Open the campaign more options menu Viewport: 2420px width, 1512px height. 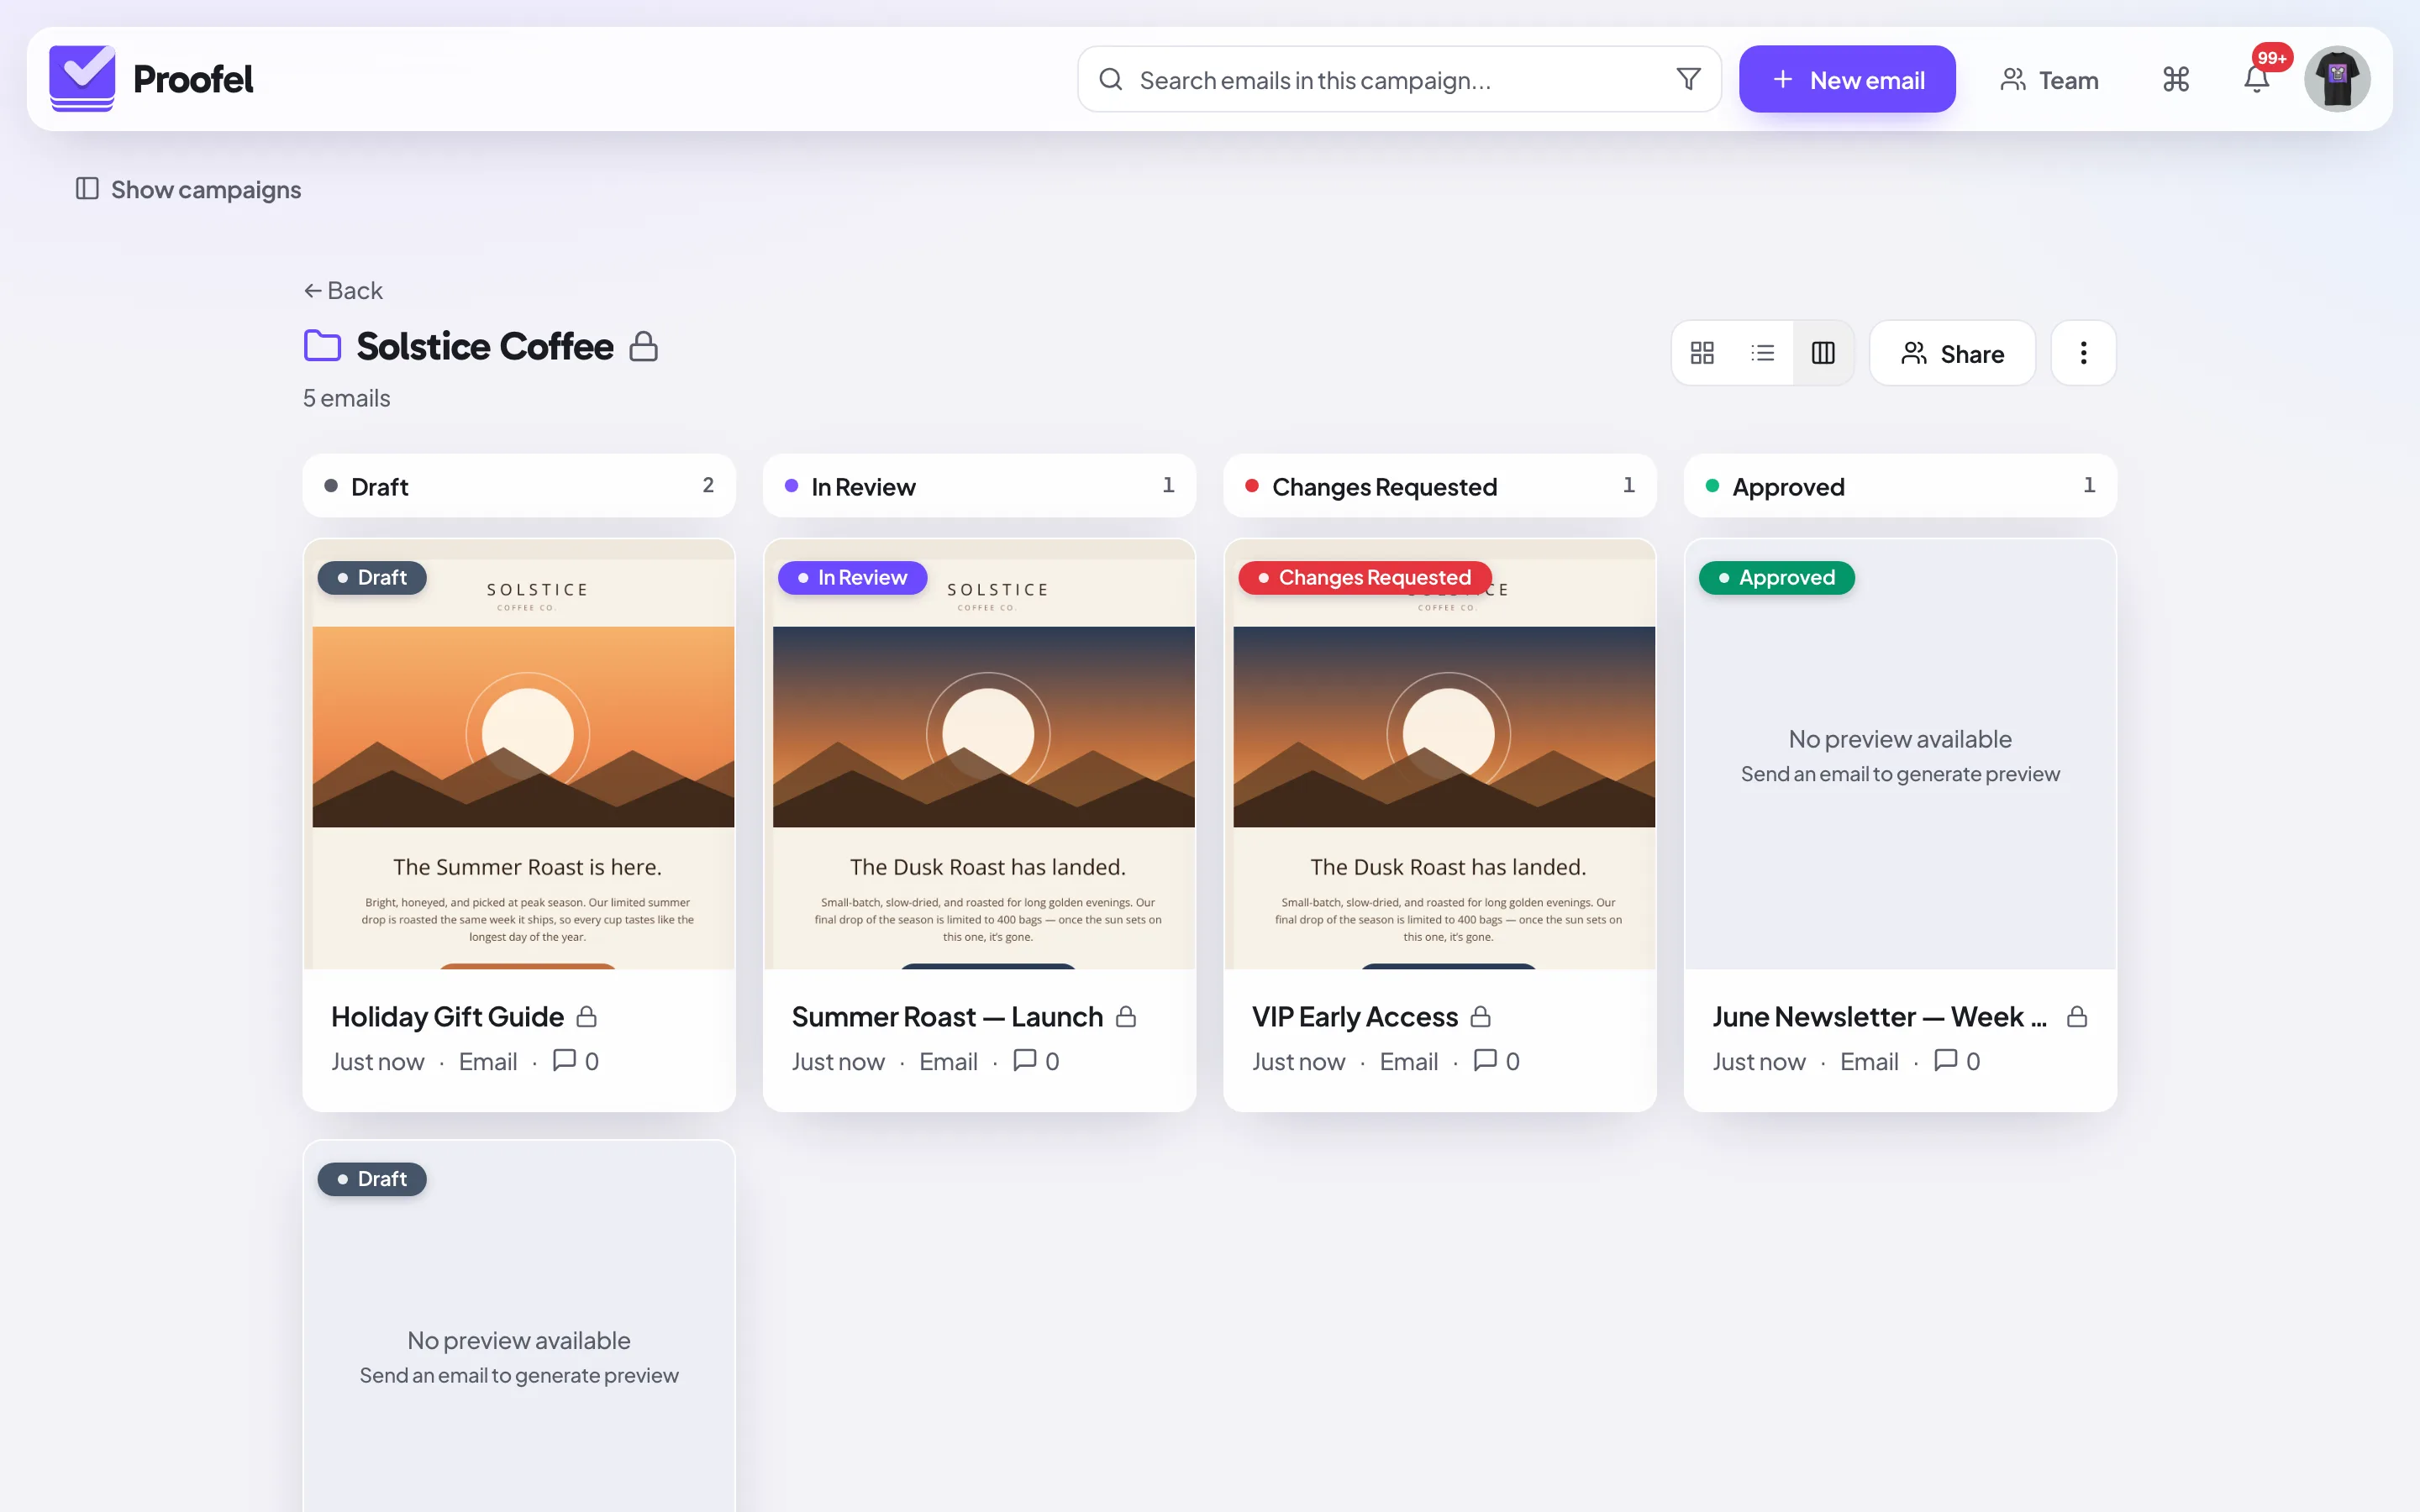coord(2083,353)
